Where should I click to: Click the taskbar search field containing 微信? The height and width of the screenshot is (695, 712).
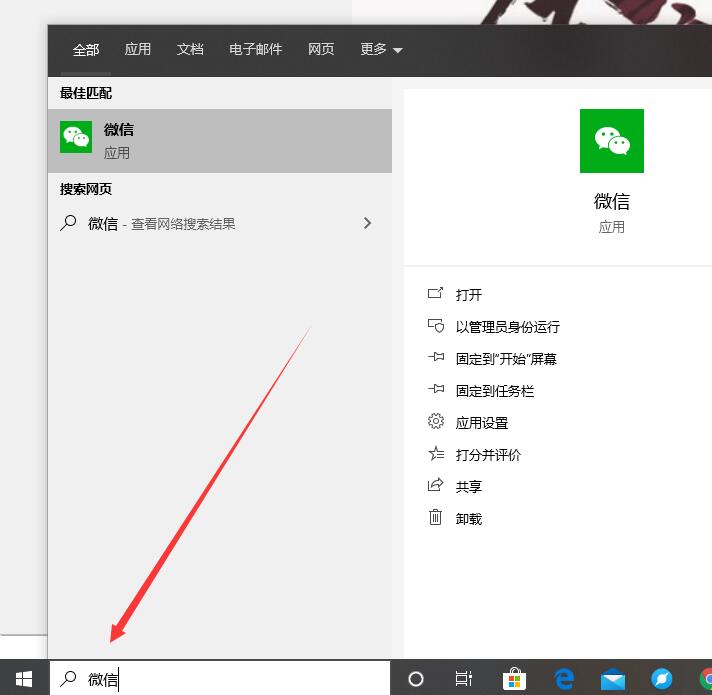click(220, 679)
